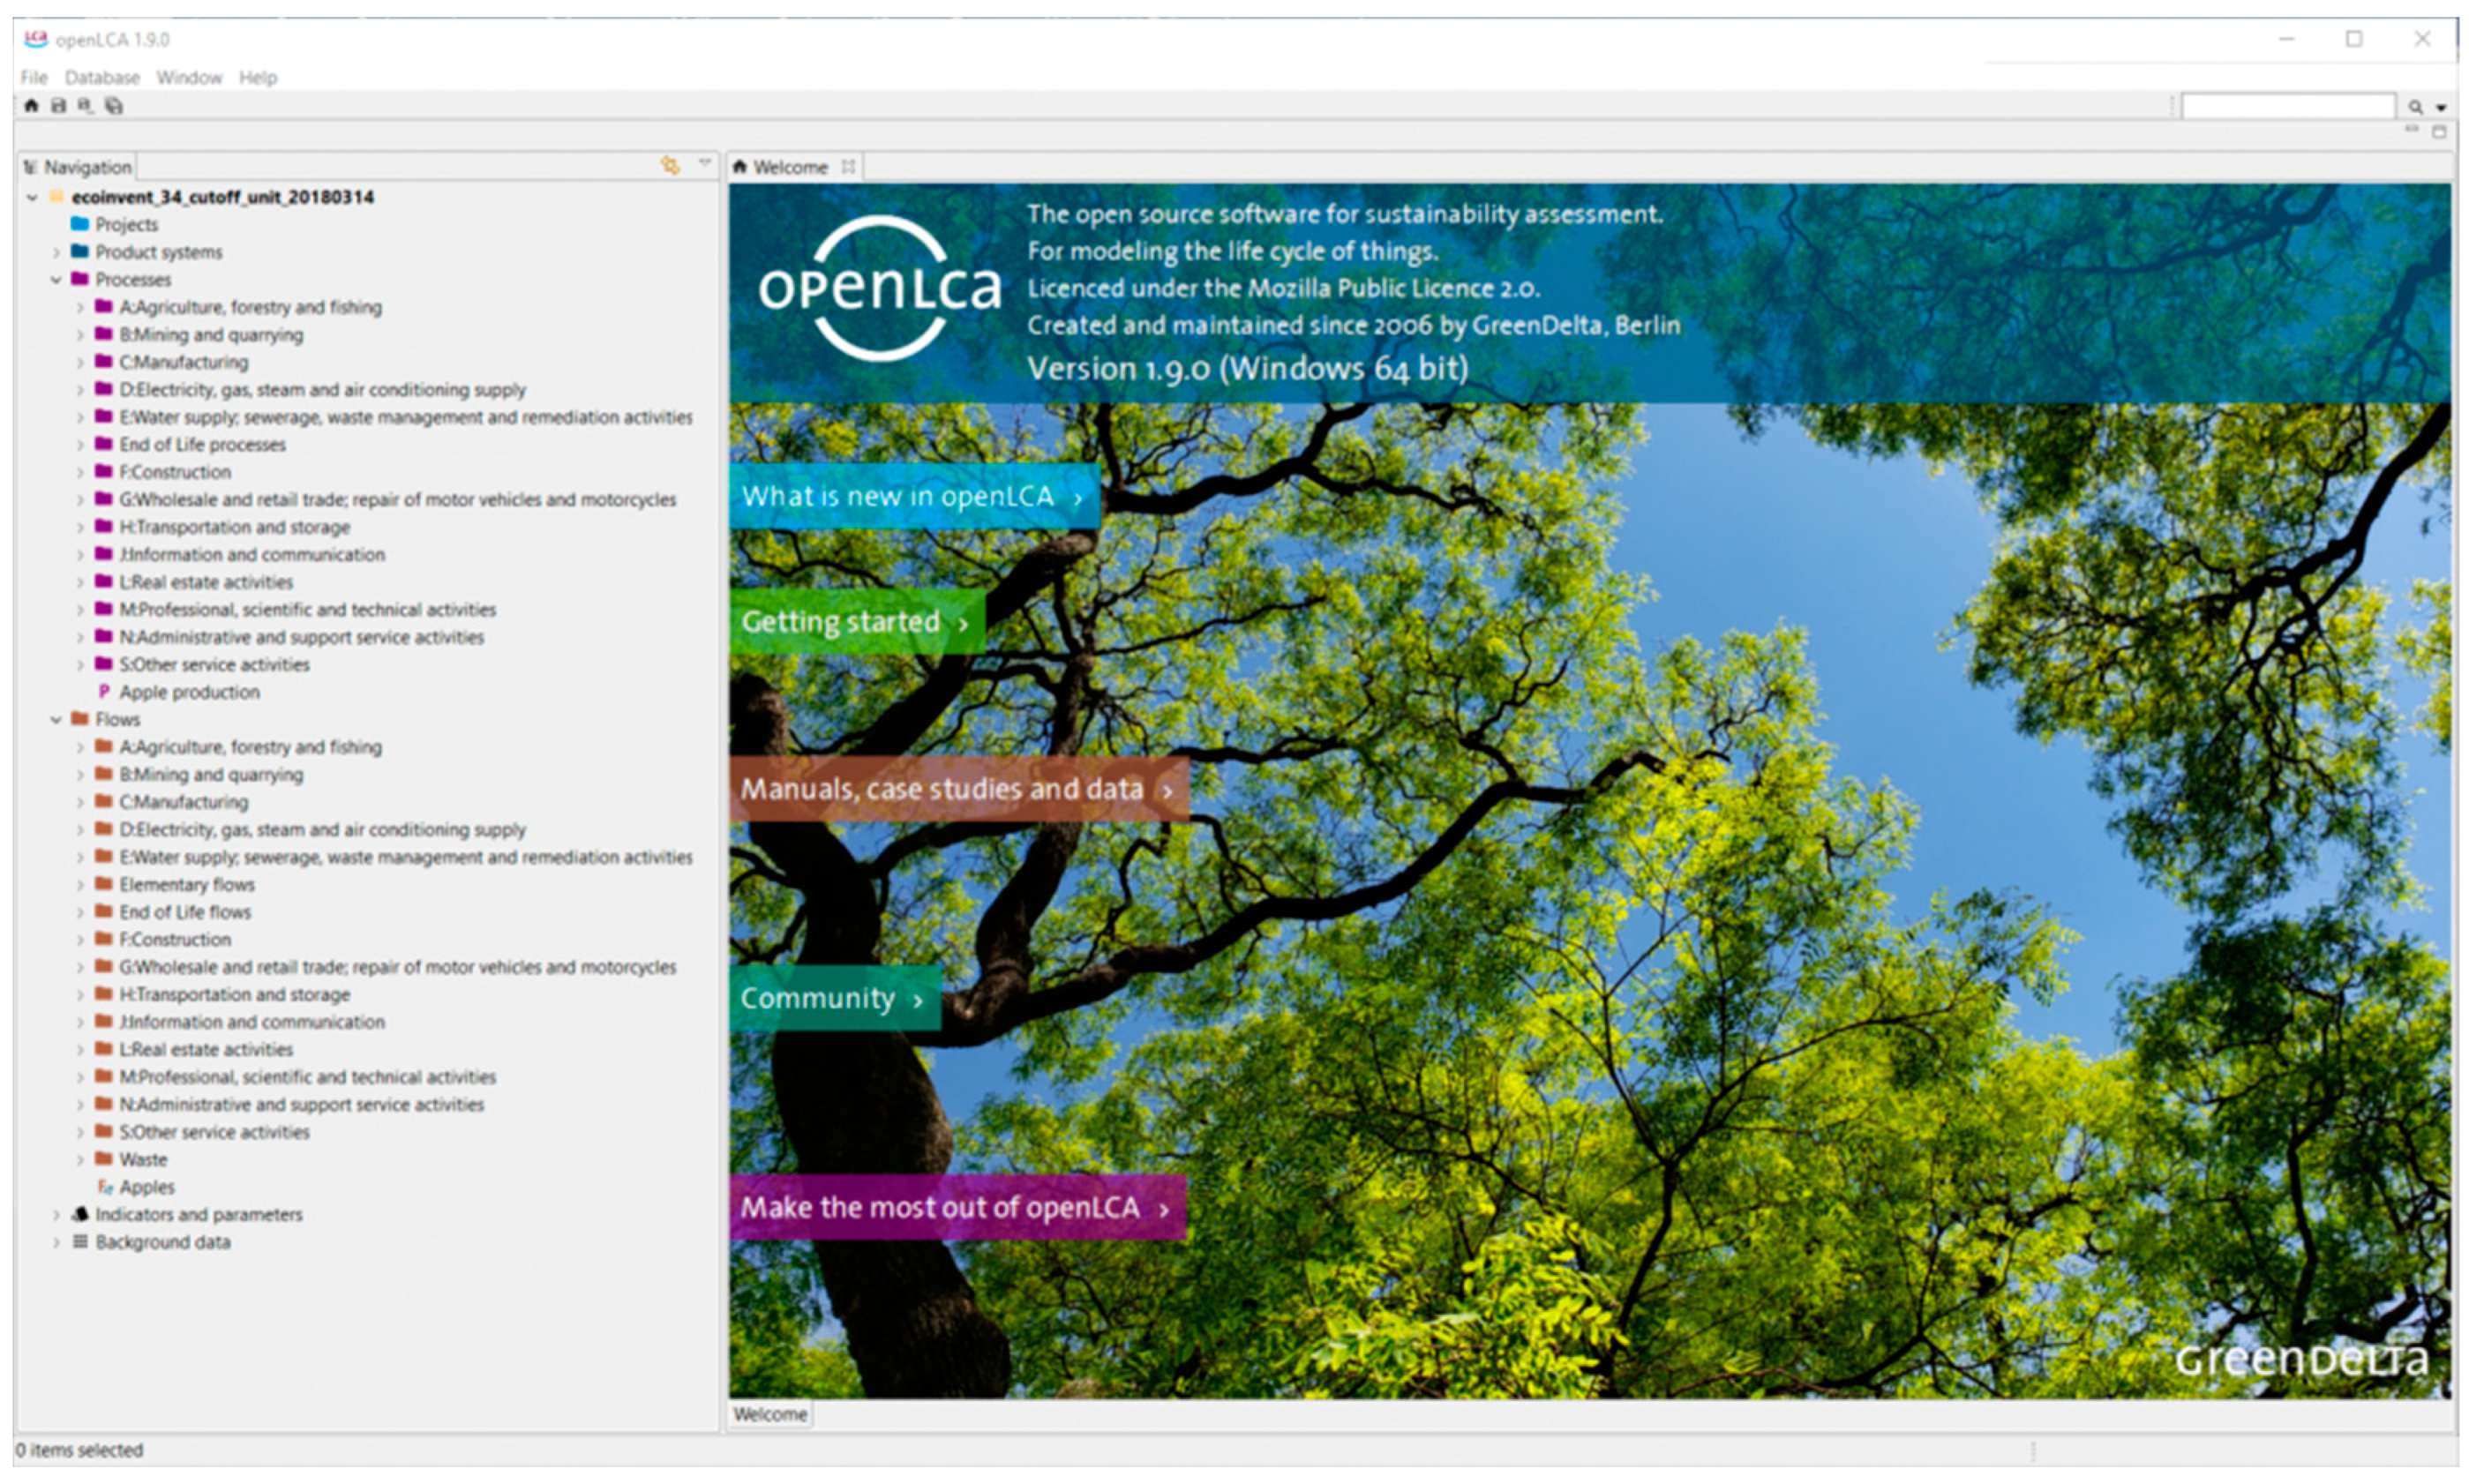Click into the search text field
Screen dimensions: 2469x1484
click(x=2288, y=106)
